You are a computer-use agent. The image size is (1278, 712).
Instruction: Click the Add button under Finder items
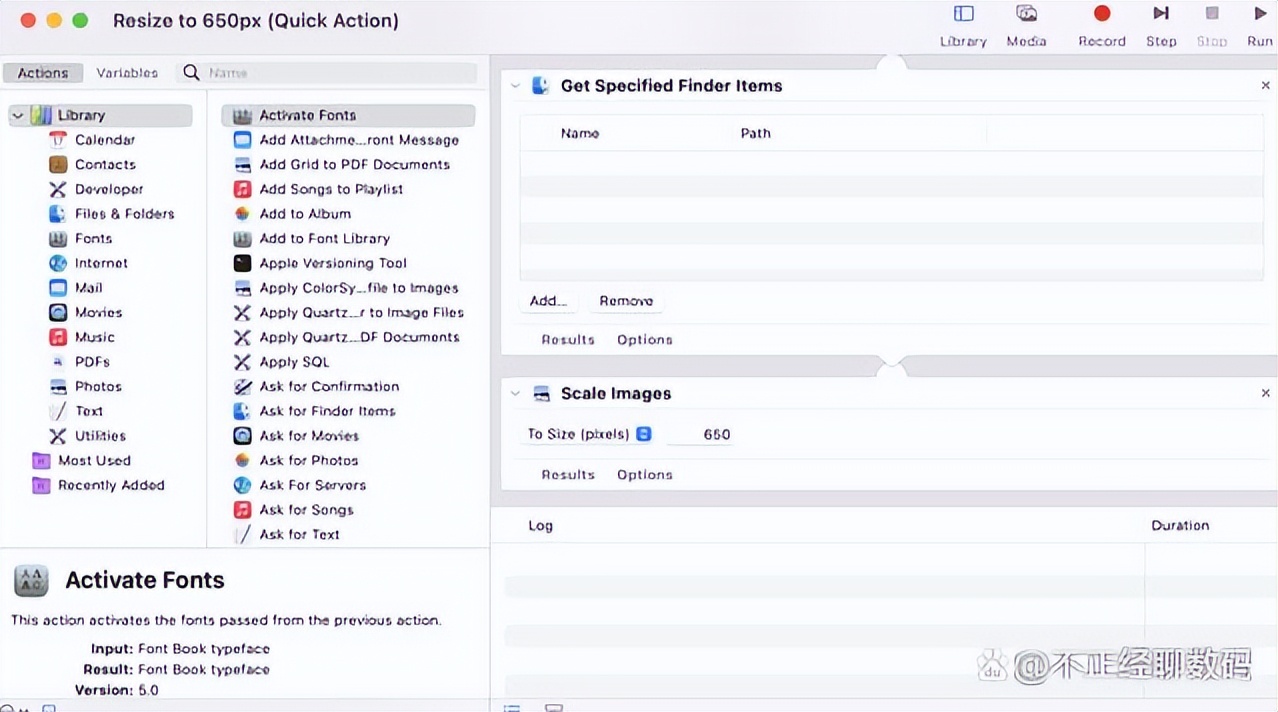coord(548,300)
